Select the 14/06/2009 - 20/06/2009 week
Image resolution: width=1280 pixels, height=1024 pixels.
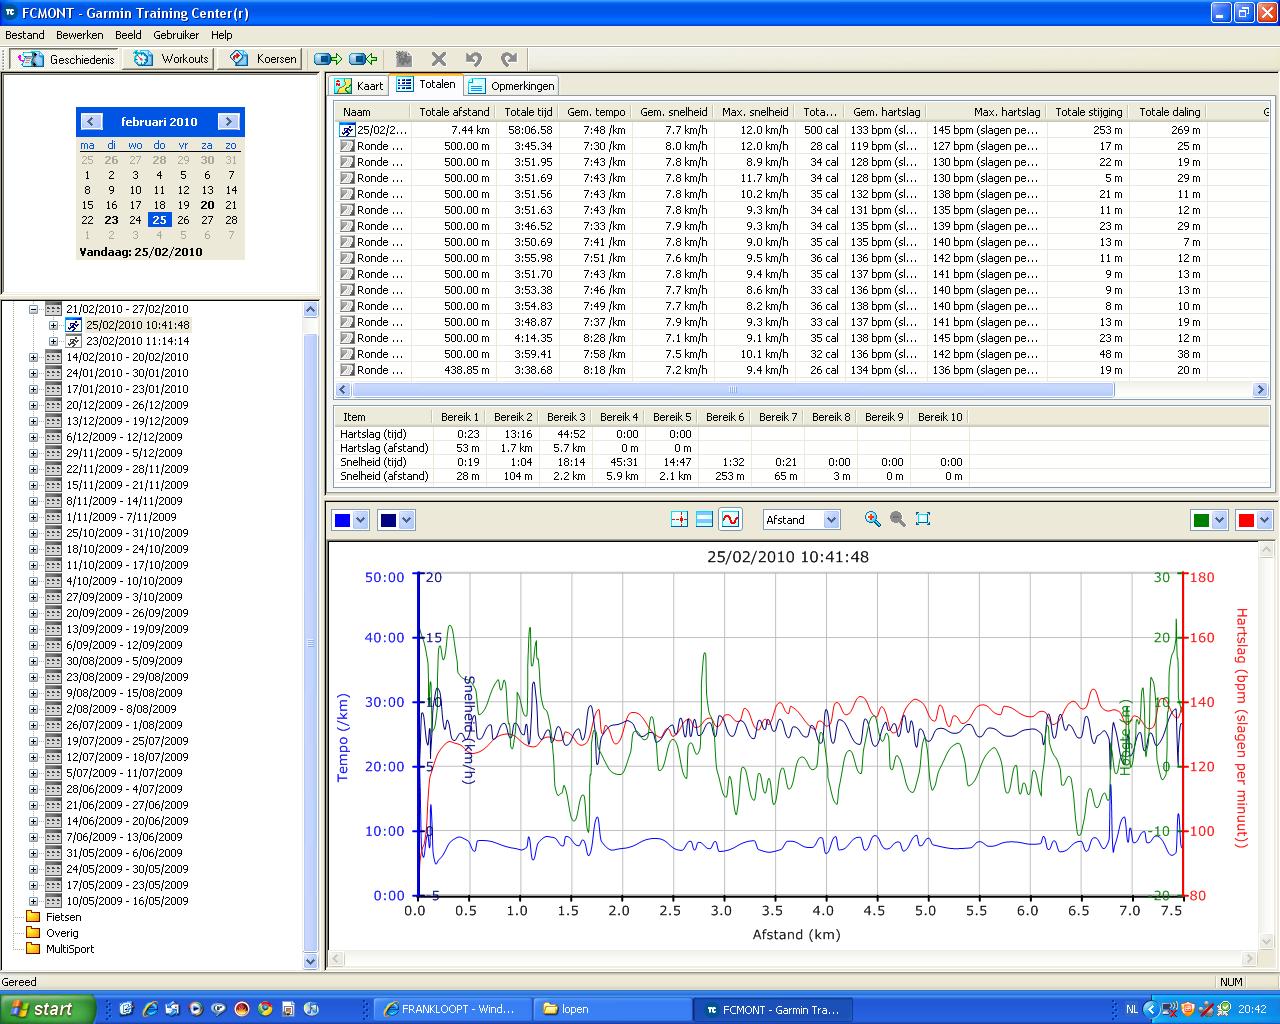coord(127,821)
